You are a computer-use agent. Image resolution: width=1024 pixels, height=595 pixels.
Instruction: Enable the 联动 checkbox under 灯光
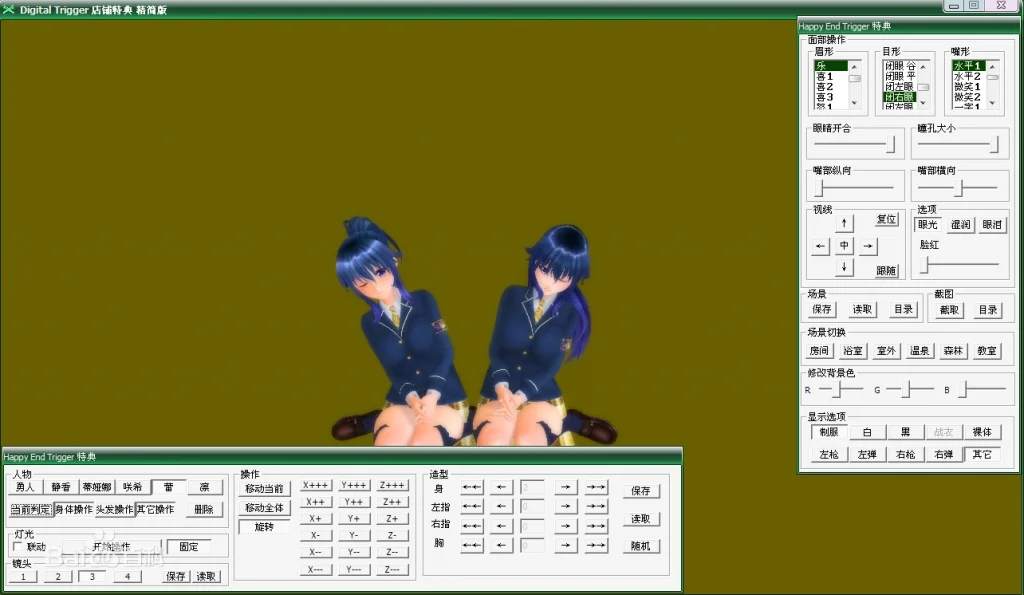[x=19, y=546]
